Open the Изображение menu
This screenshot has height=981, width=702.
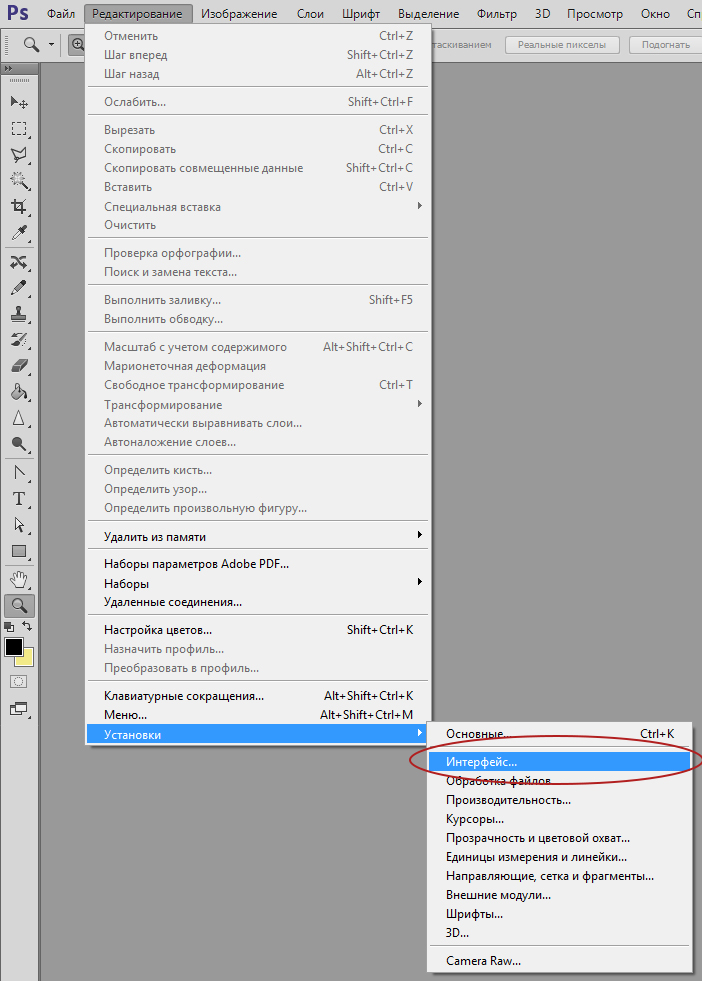coord(239,13)
